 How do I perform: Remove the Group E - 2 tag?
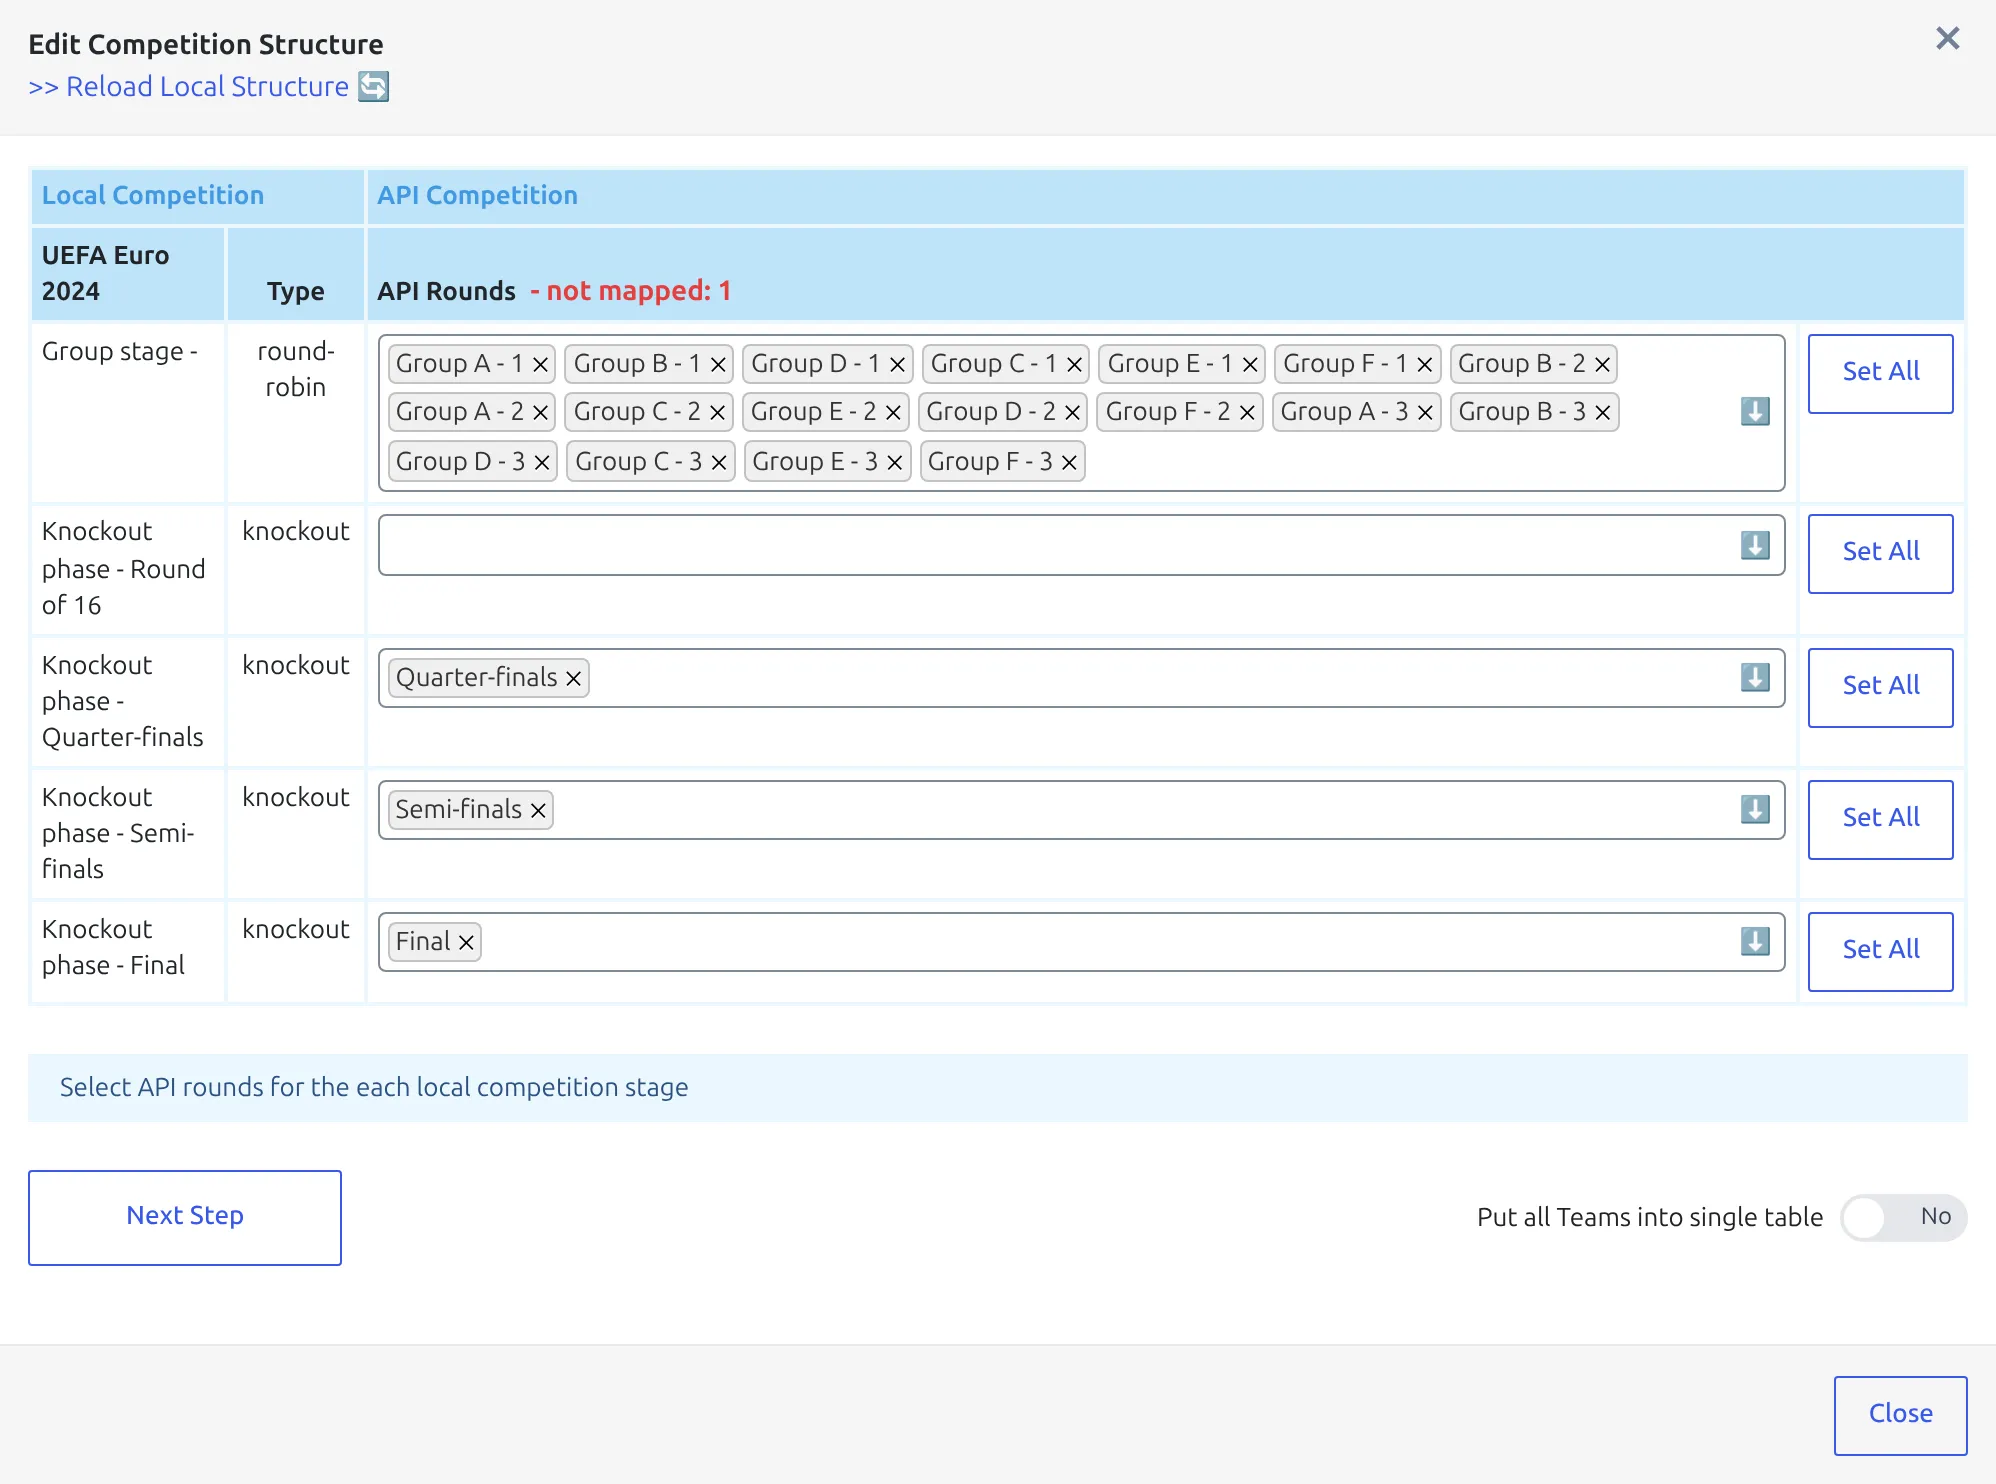coord(893,413)
